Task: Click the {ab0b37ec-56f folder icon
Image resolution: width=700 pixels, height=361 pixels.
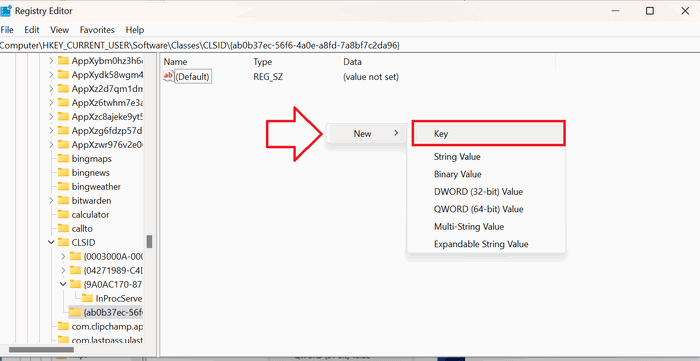Action: tap(75, 311)
